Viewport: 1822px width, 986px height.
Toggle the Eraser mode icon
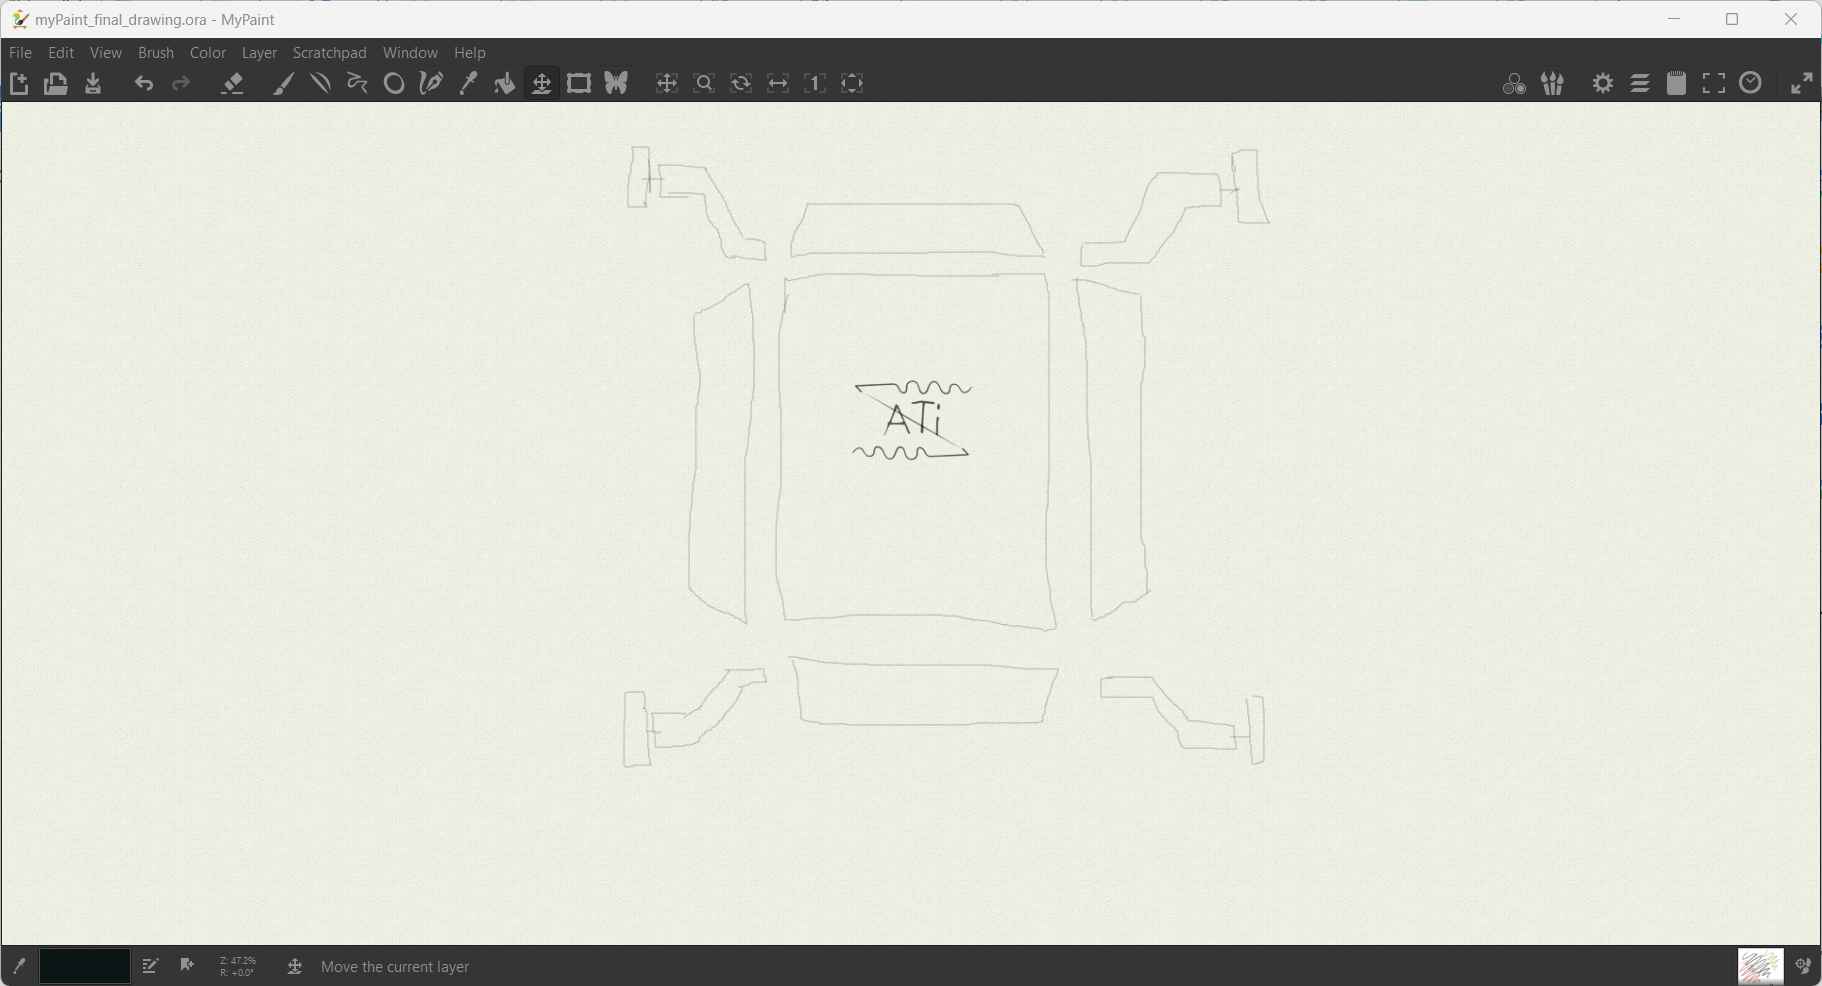click(233, 84)
